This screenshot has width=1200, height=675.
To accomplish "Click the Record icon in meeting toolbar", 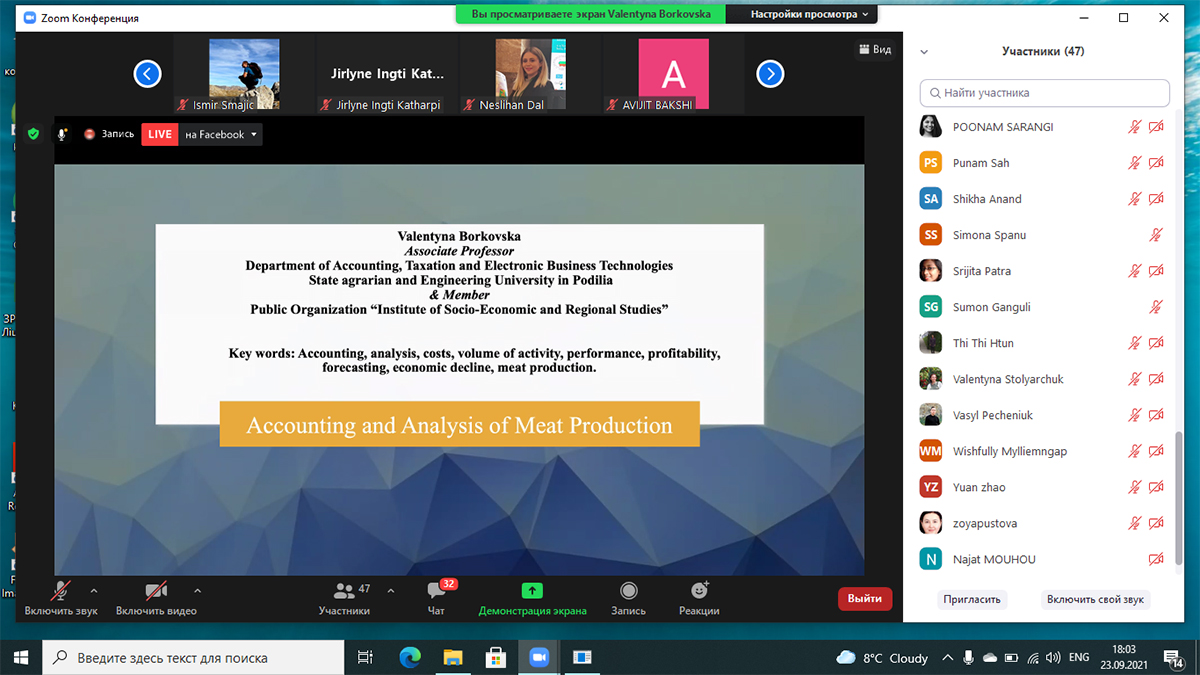I will pyautogui.click(x=628, y=592).
